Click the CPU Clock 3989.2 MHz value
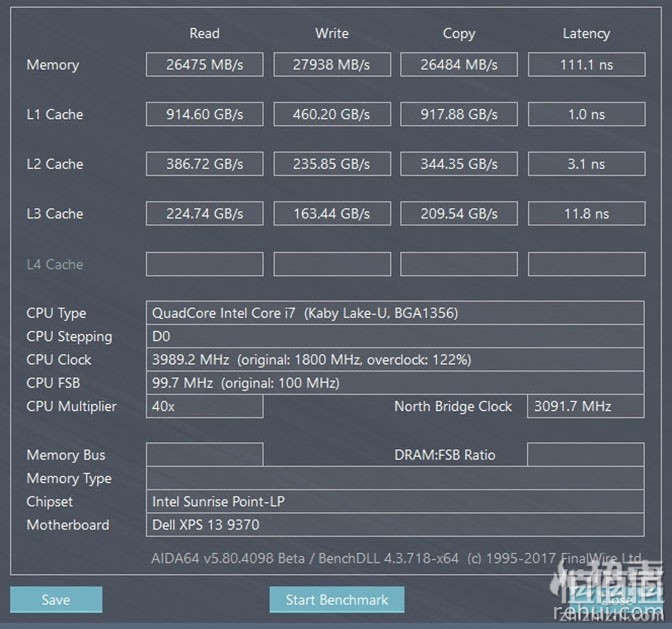The height and width of the screenshot is (629, 672). click(395, 359)
